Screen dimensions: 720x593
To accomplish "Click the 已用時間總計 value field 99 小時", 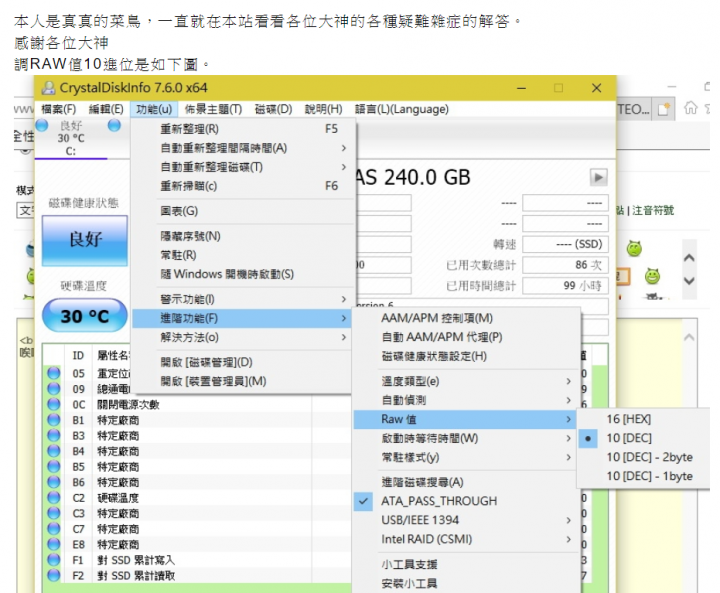I will tap(565, 286).
